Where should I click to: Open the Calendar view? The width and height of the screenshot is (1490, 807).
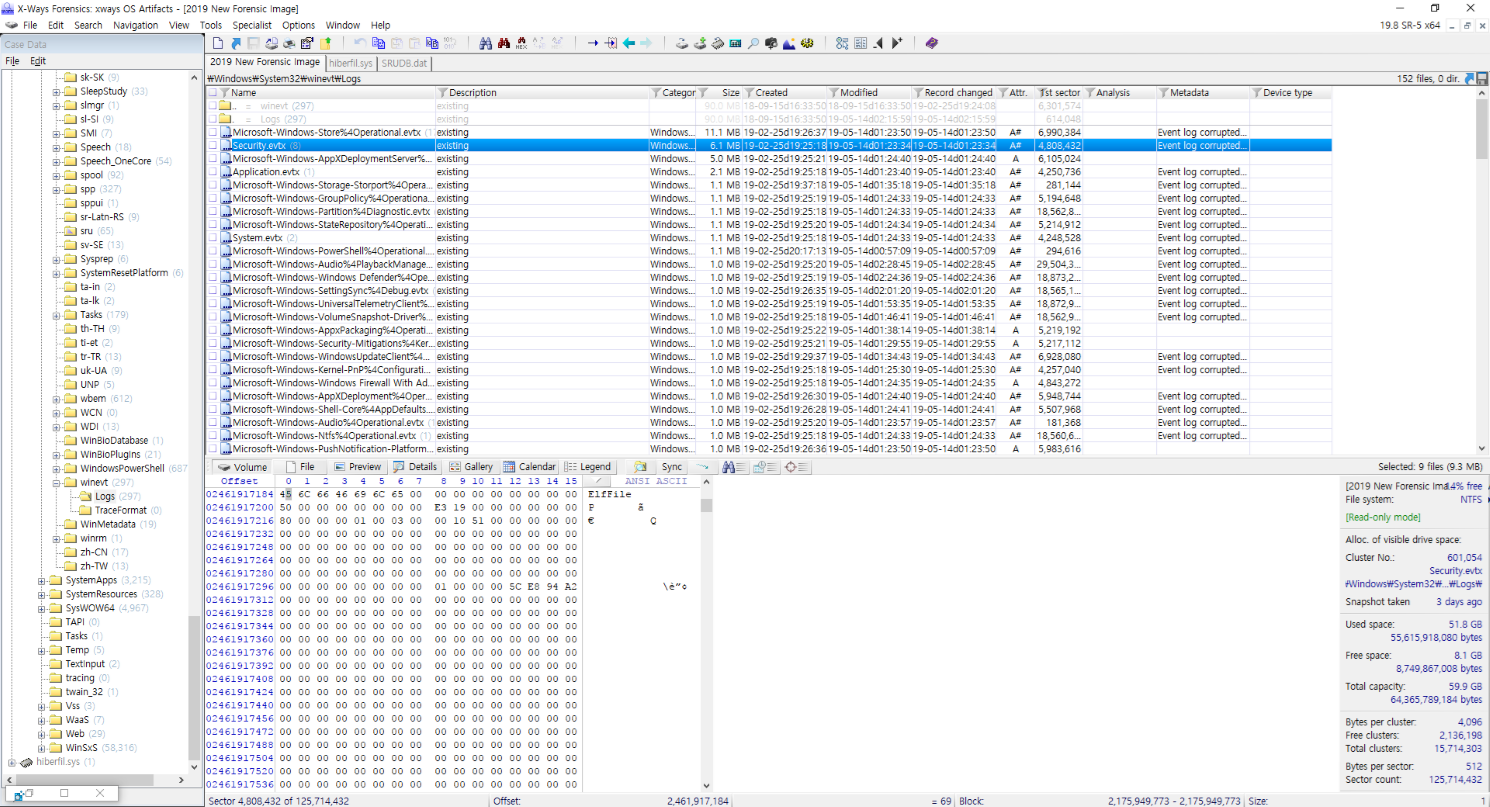click(x=530, y=467)
